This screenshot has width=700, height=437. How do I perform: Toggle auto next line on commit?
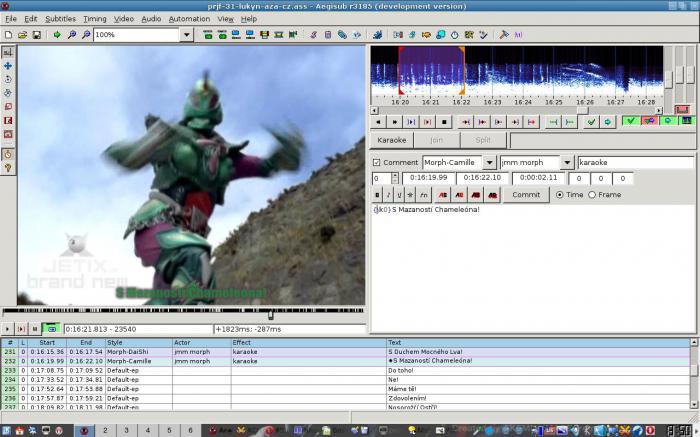pos(650,121)
